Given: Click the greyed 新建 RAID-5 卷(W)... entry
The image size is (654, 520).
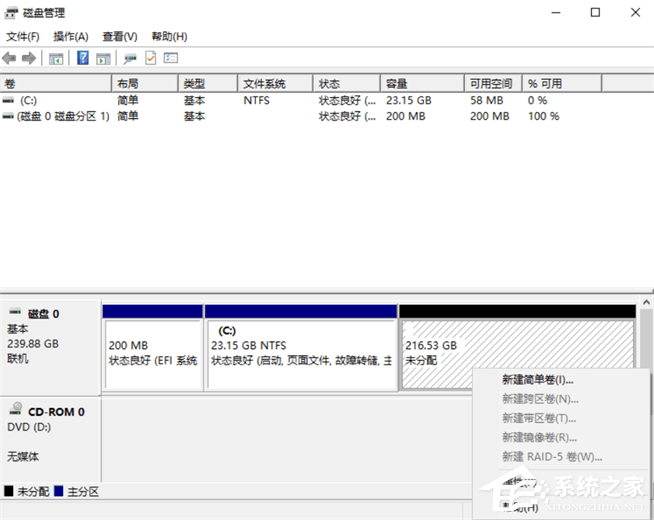Looking at the screenshot, I should [x=552, y=457].
